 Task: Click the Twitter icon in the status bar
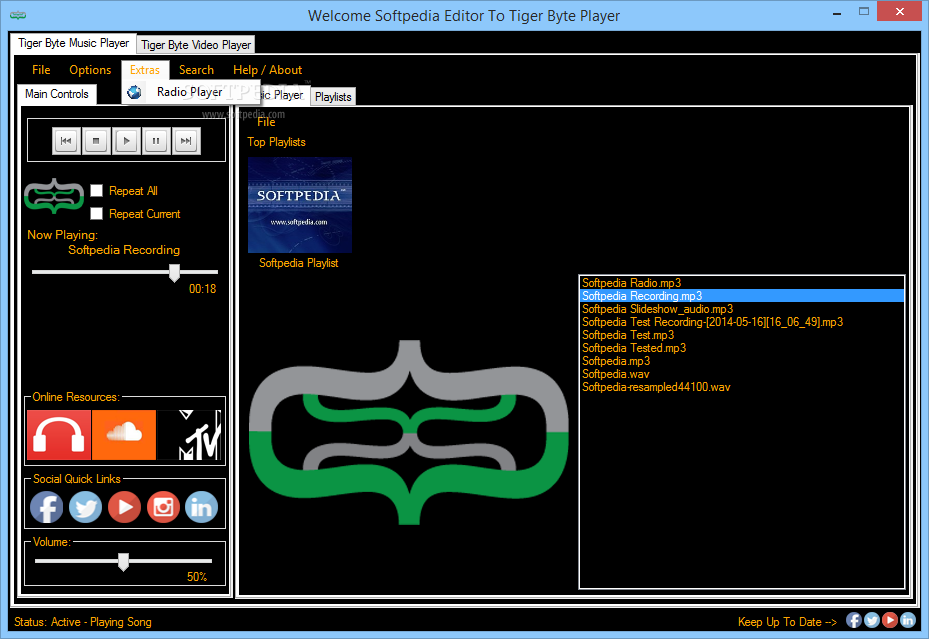[872, 620]
